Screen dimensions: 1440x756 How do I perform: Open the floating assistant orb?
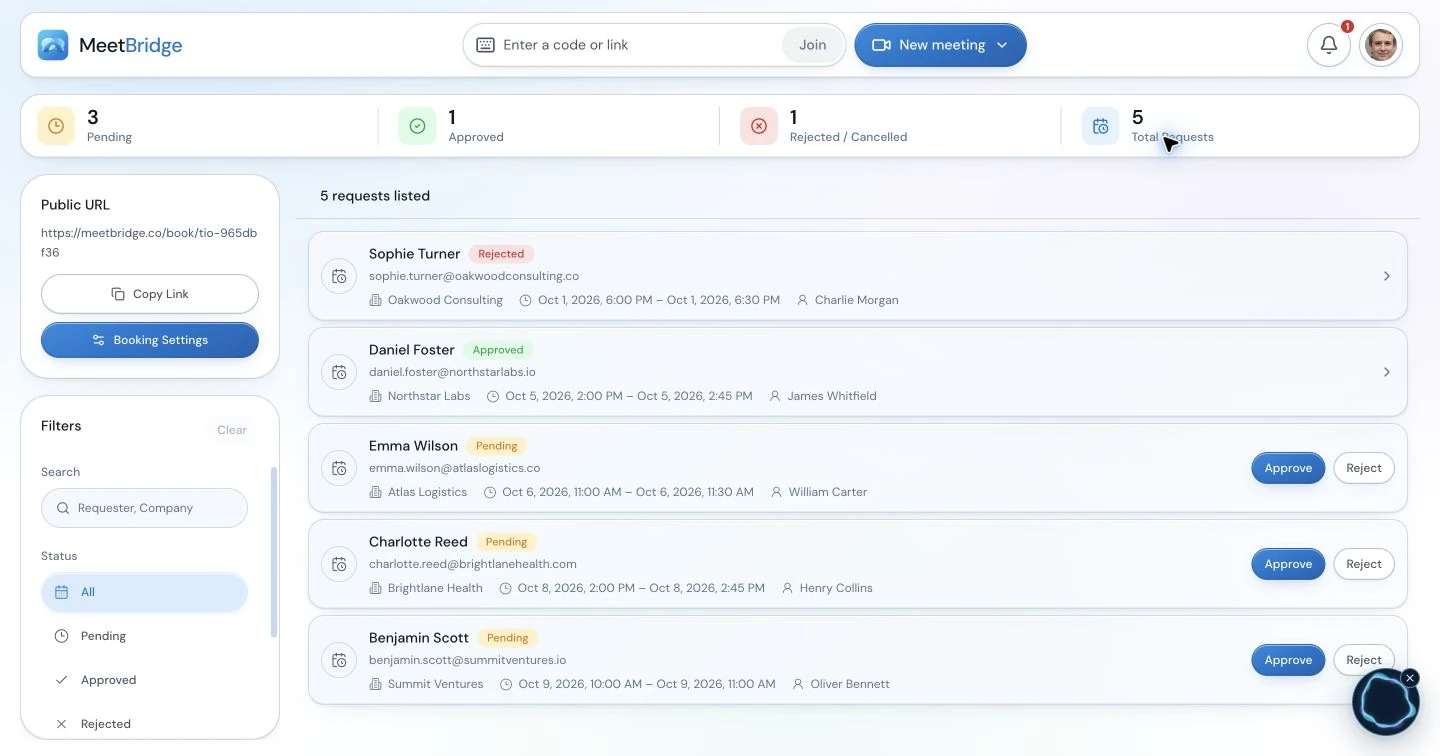[x=1385, y=703]
